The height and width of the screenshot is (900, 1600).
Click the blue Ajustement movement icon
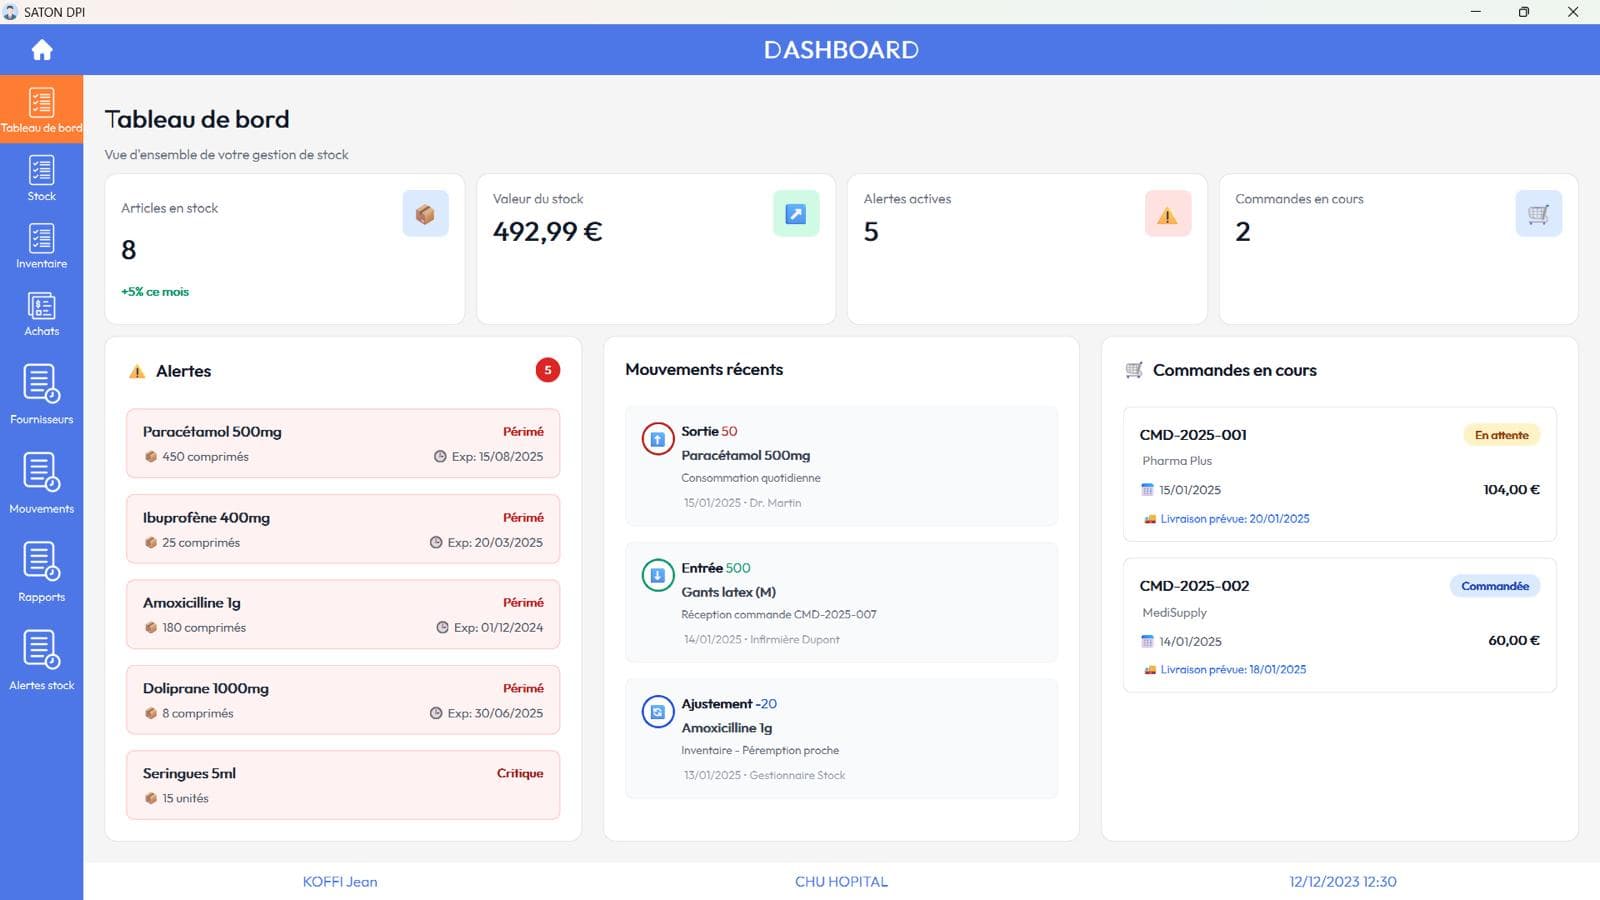657,712
